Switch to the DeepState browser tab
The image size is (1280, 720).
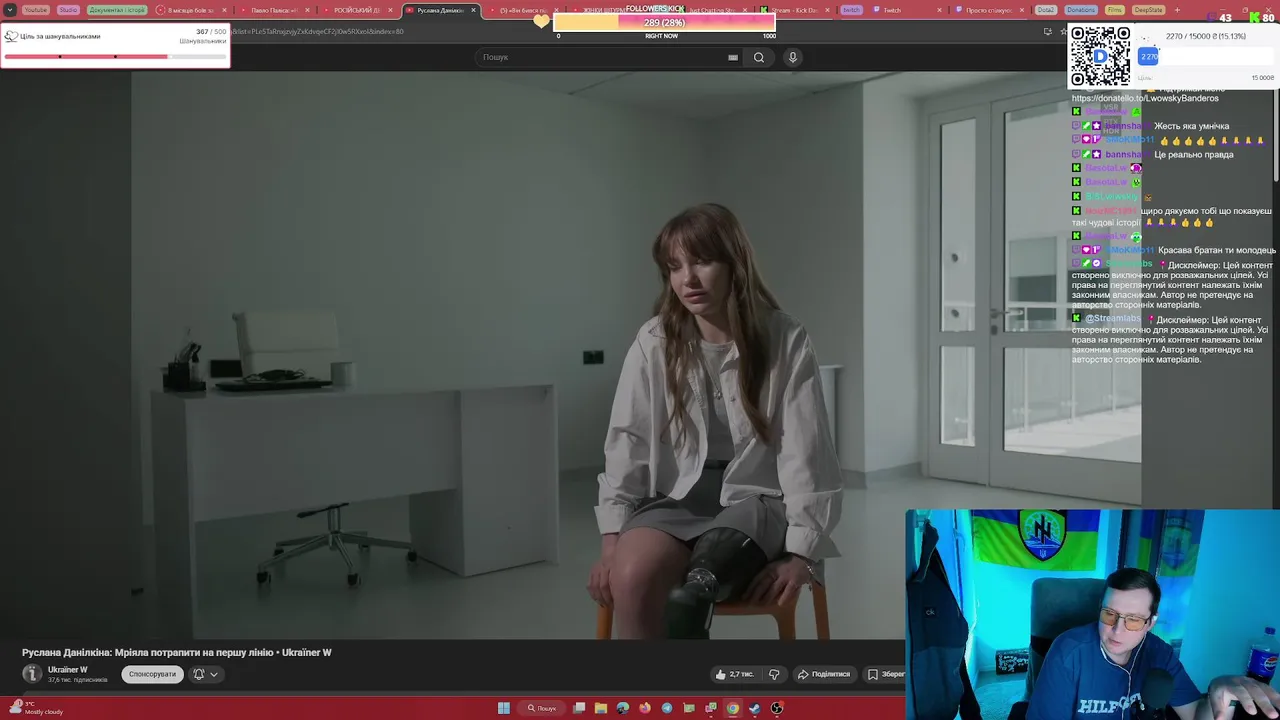point(1148,10)
